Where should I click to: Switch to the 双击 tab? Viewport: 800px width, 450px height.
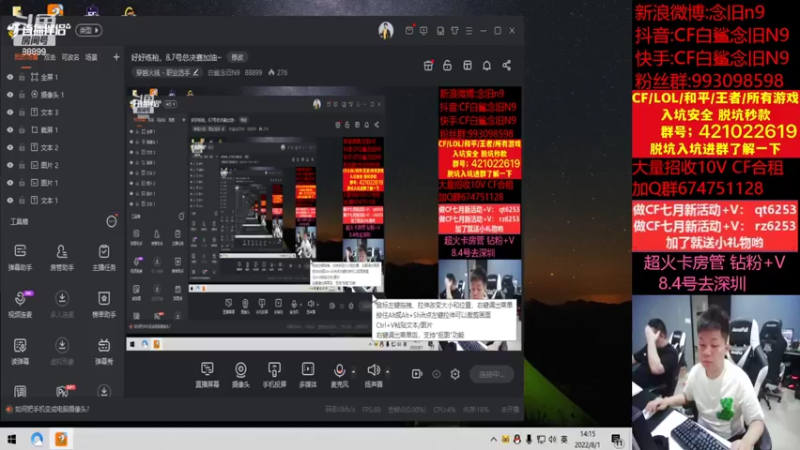(x=49, y=57)
